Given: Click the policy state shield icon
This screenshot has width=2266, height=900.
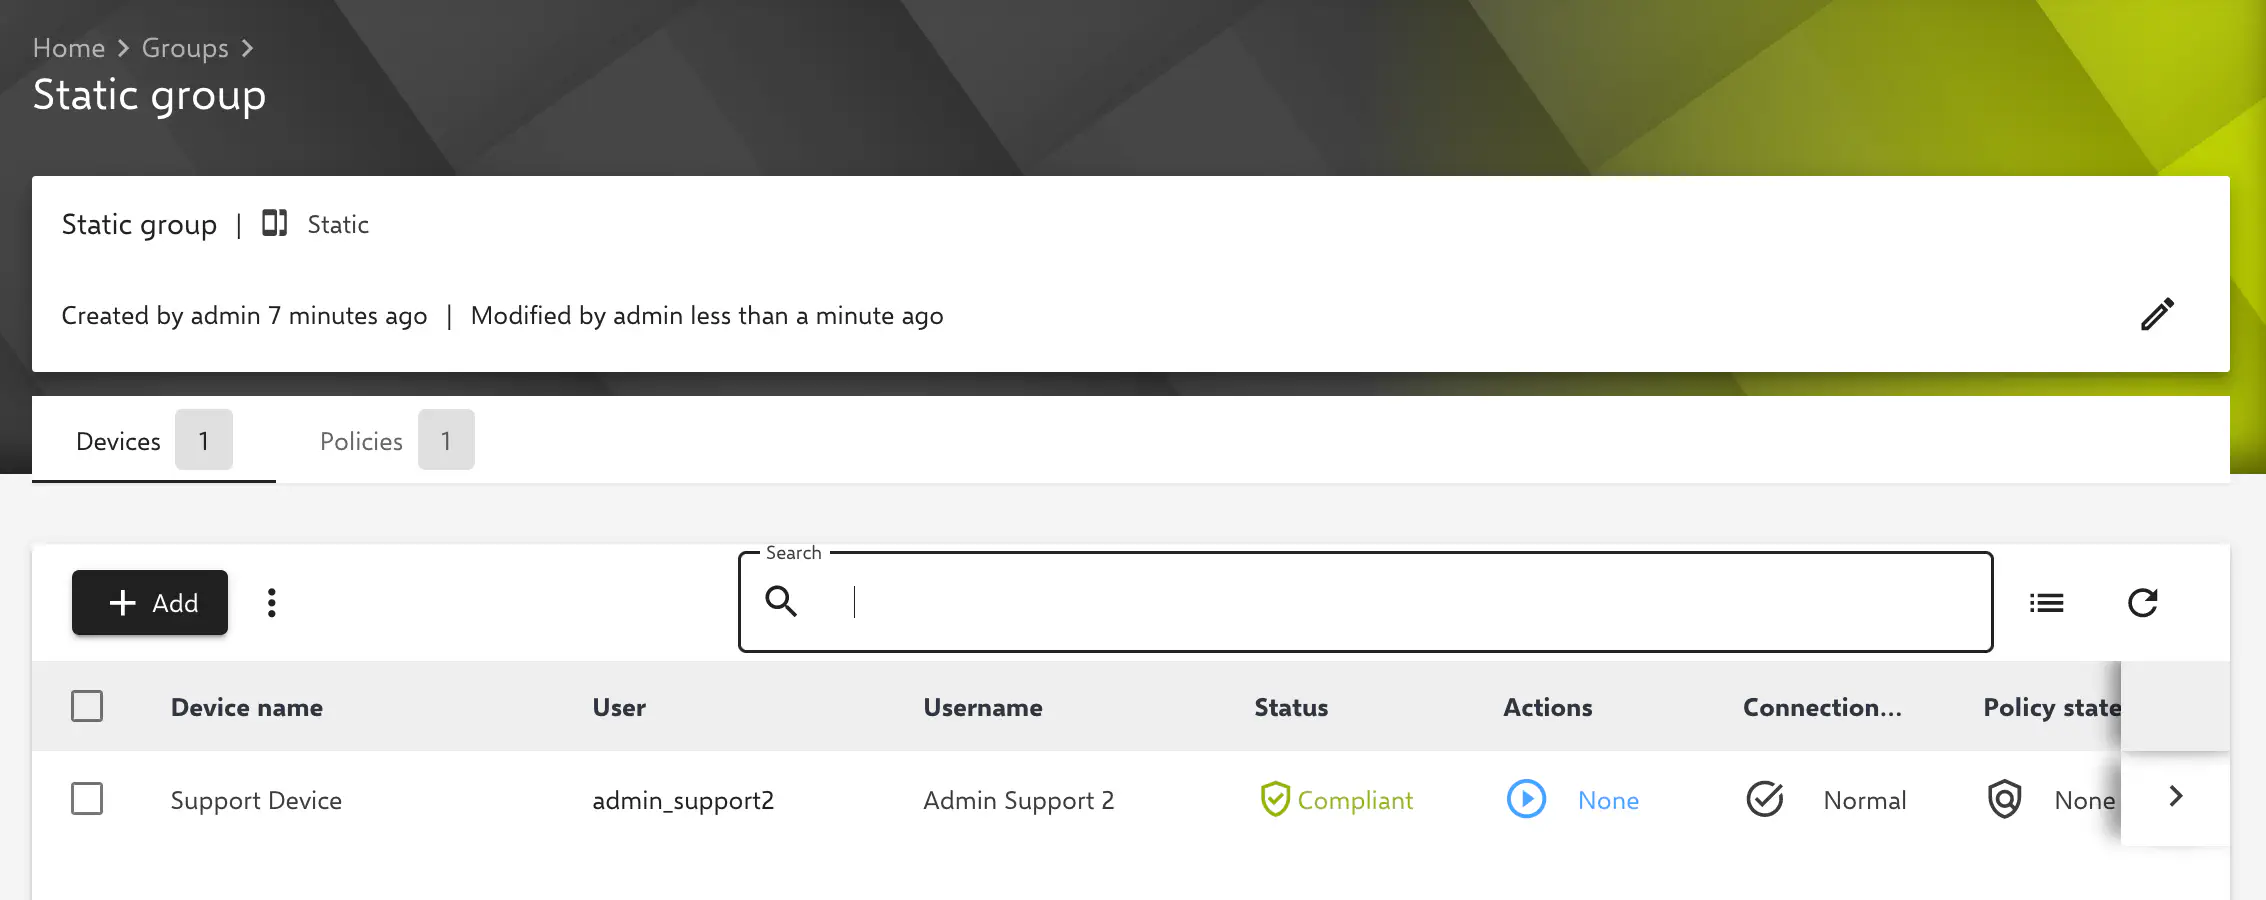Looking at the screenshot, I should coord(2005,799).
